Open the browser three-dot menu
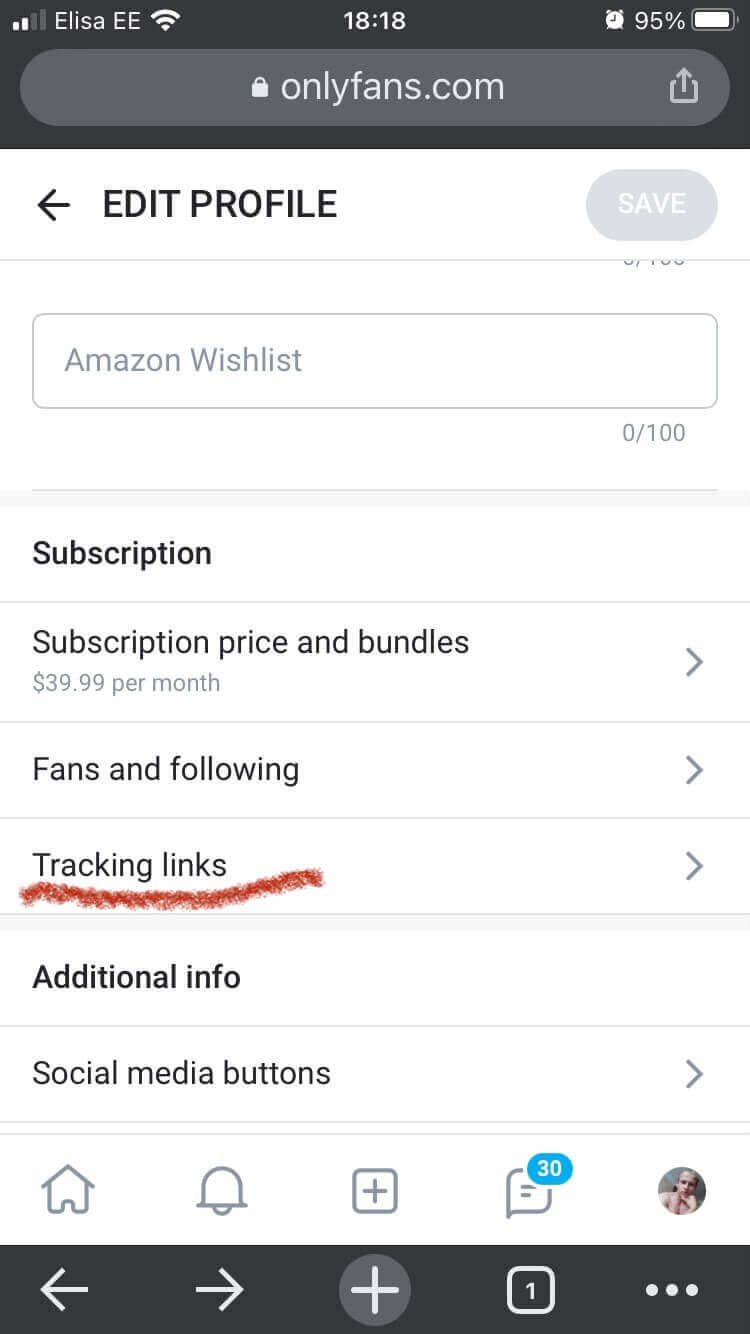Viewport: 750px width, 1334px height. (x=673, y=1291)
